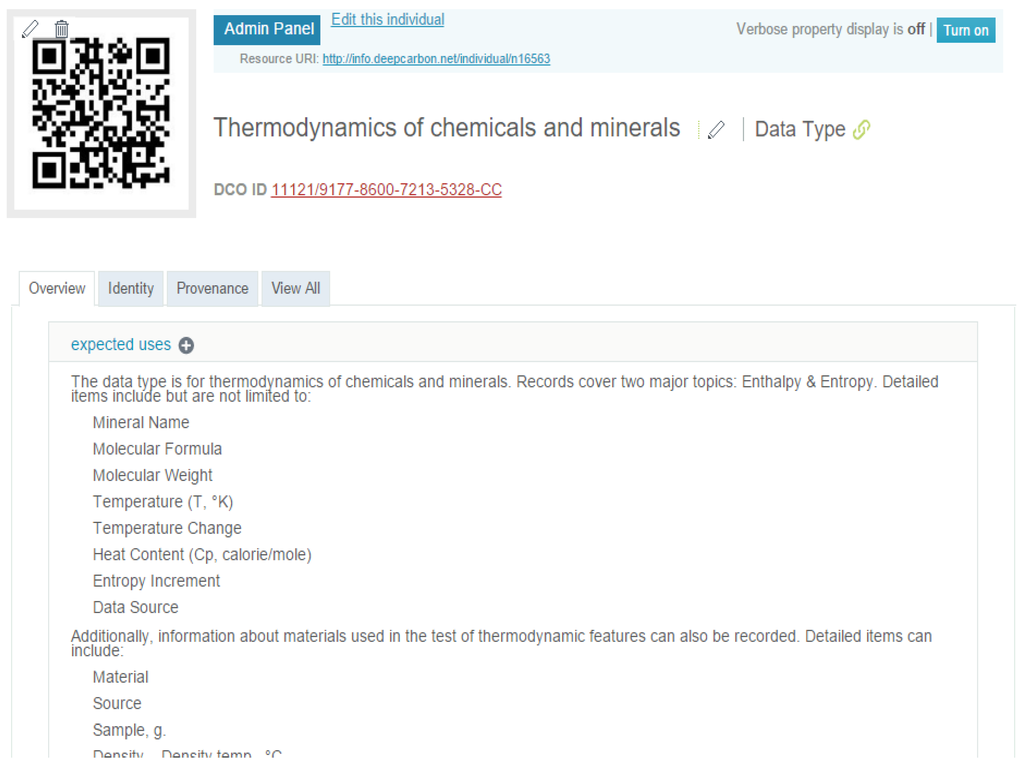Click the Mineral Name list item
The image size is (1024, 766).
click(141, 423)
